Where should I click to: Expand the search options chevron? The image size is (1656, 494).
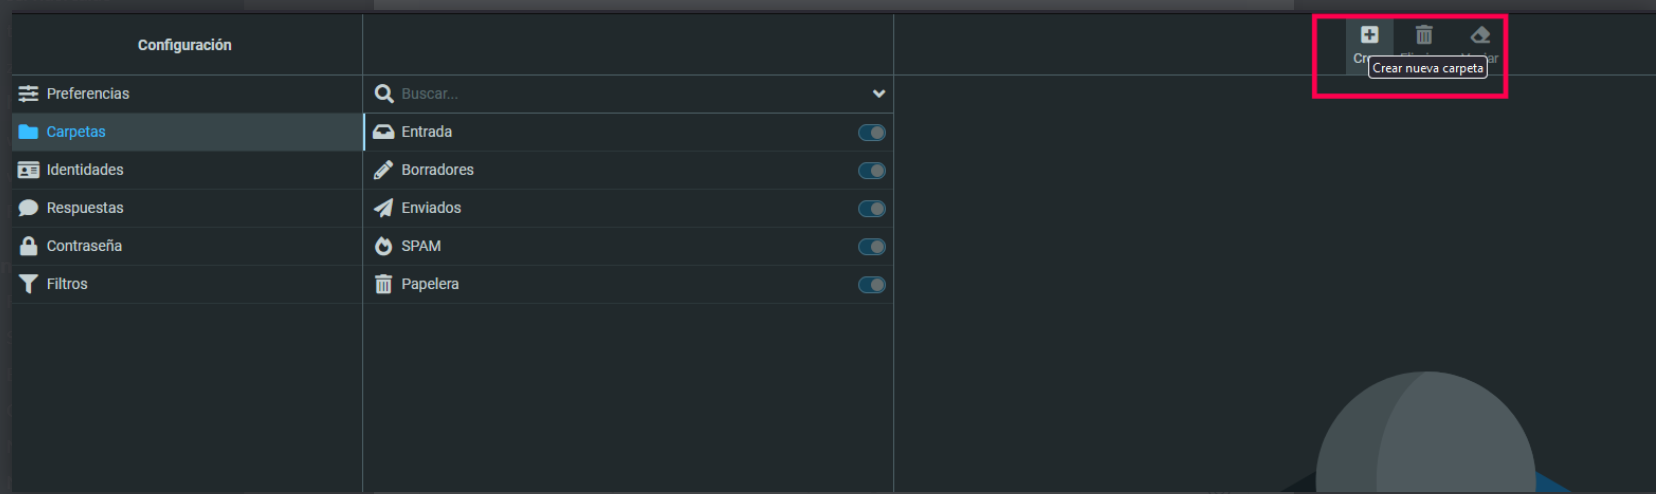tap(879, 94)
